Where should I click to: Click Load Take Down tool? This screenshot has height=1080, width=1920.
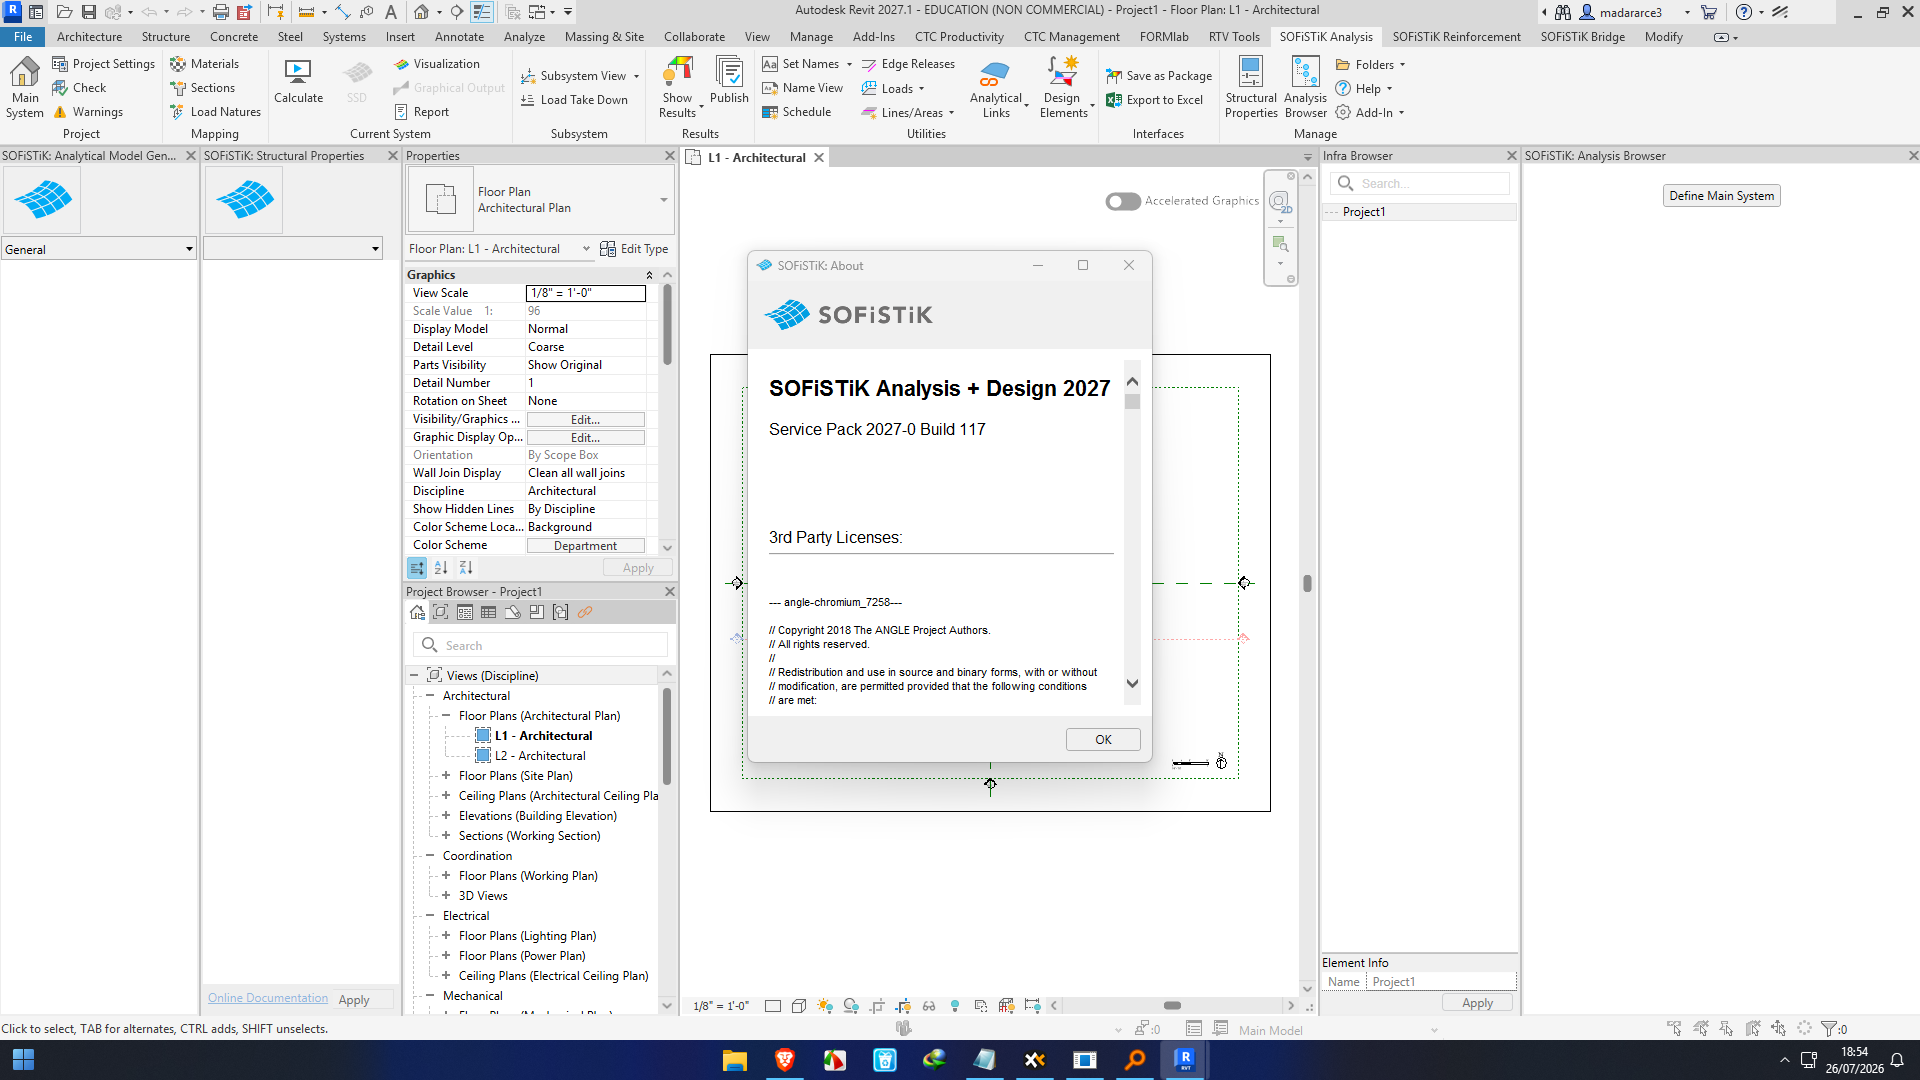[574, 100]
